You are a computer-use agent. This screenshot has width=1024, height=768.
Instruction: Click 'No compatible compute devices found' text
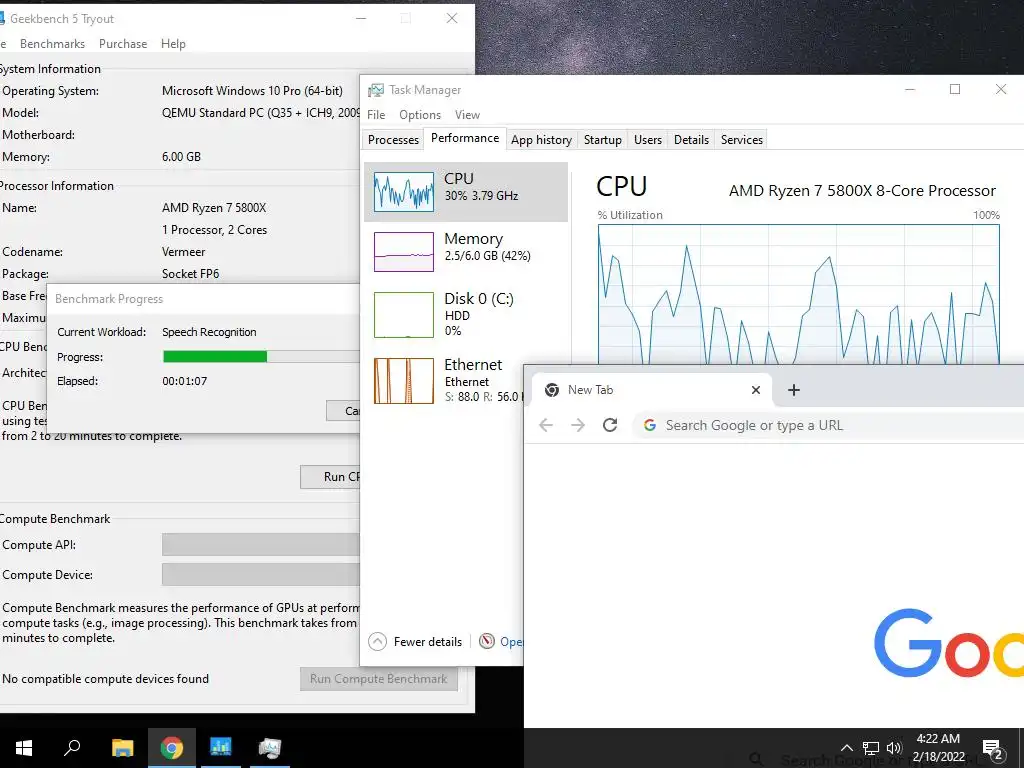click(x=105, y=679)
